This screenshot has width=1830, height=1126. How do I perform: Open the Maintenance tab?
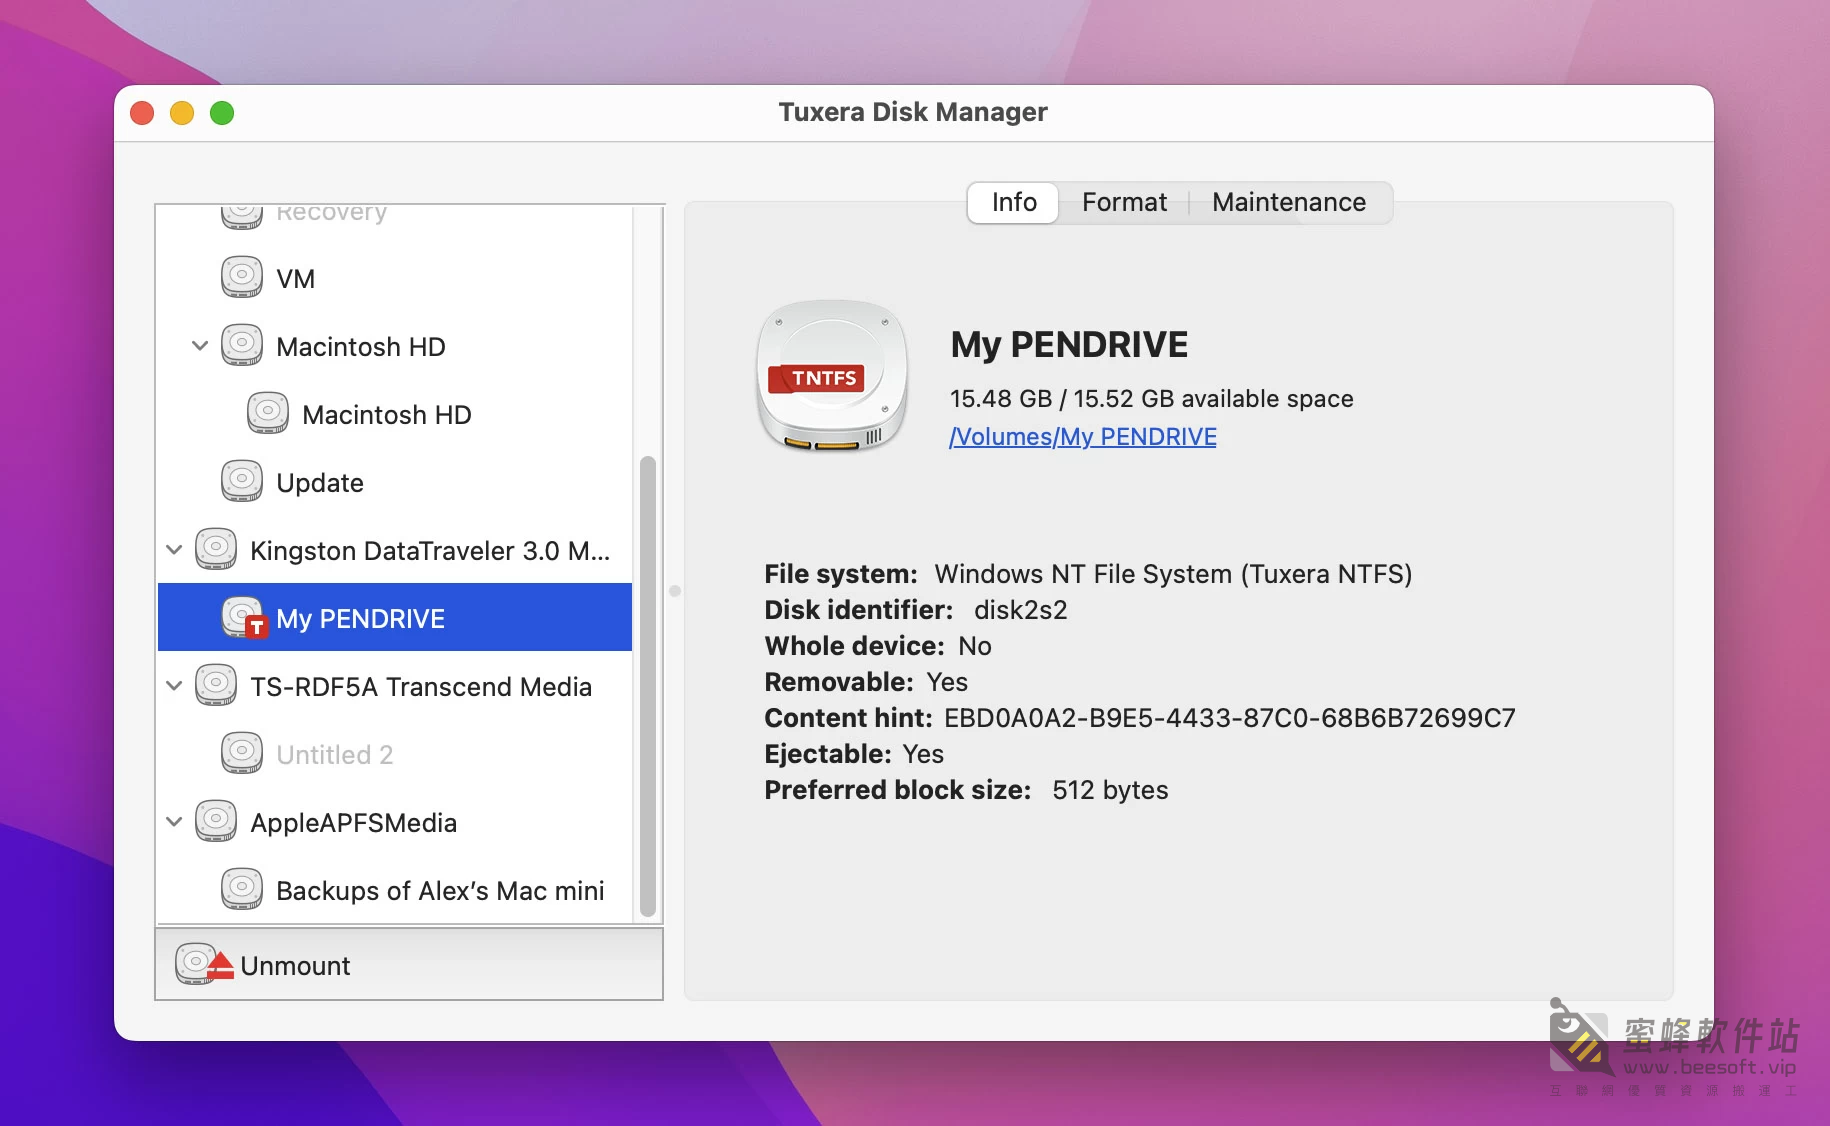click(1289, 203)
